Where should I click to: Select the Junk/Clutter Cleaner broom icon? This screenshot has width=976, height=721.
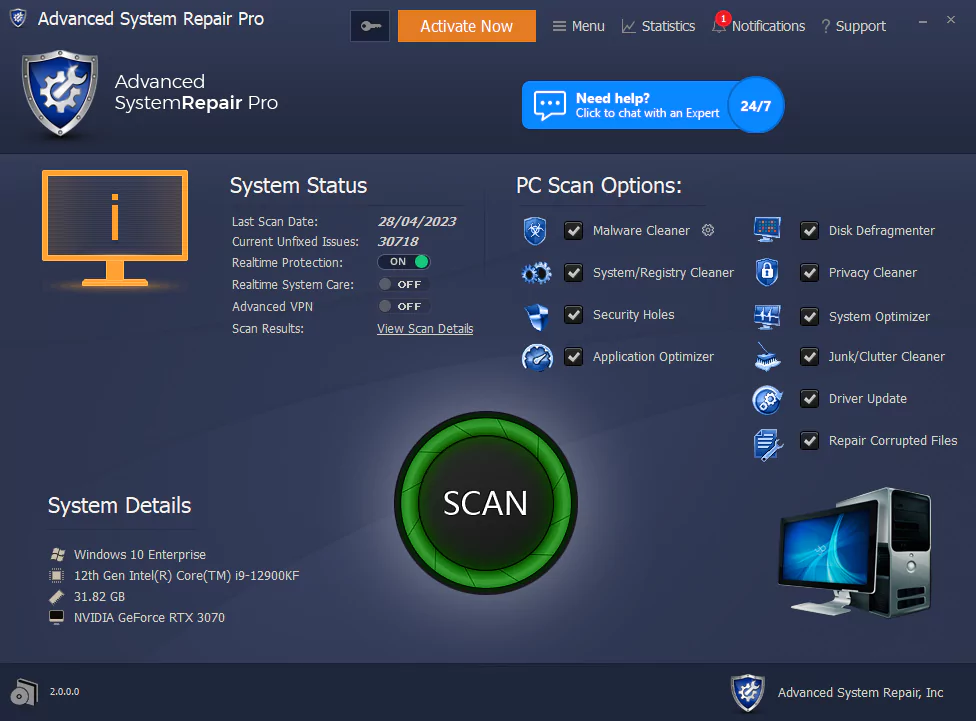[767, 356]
